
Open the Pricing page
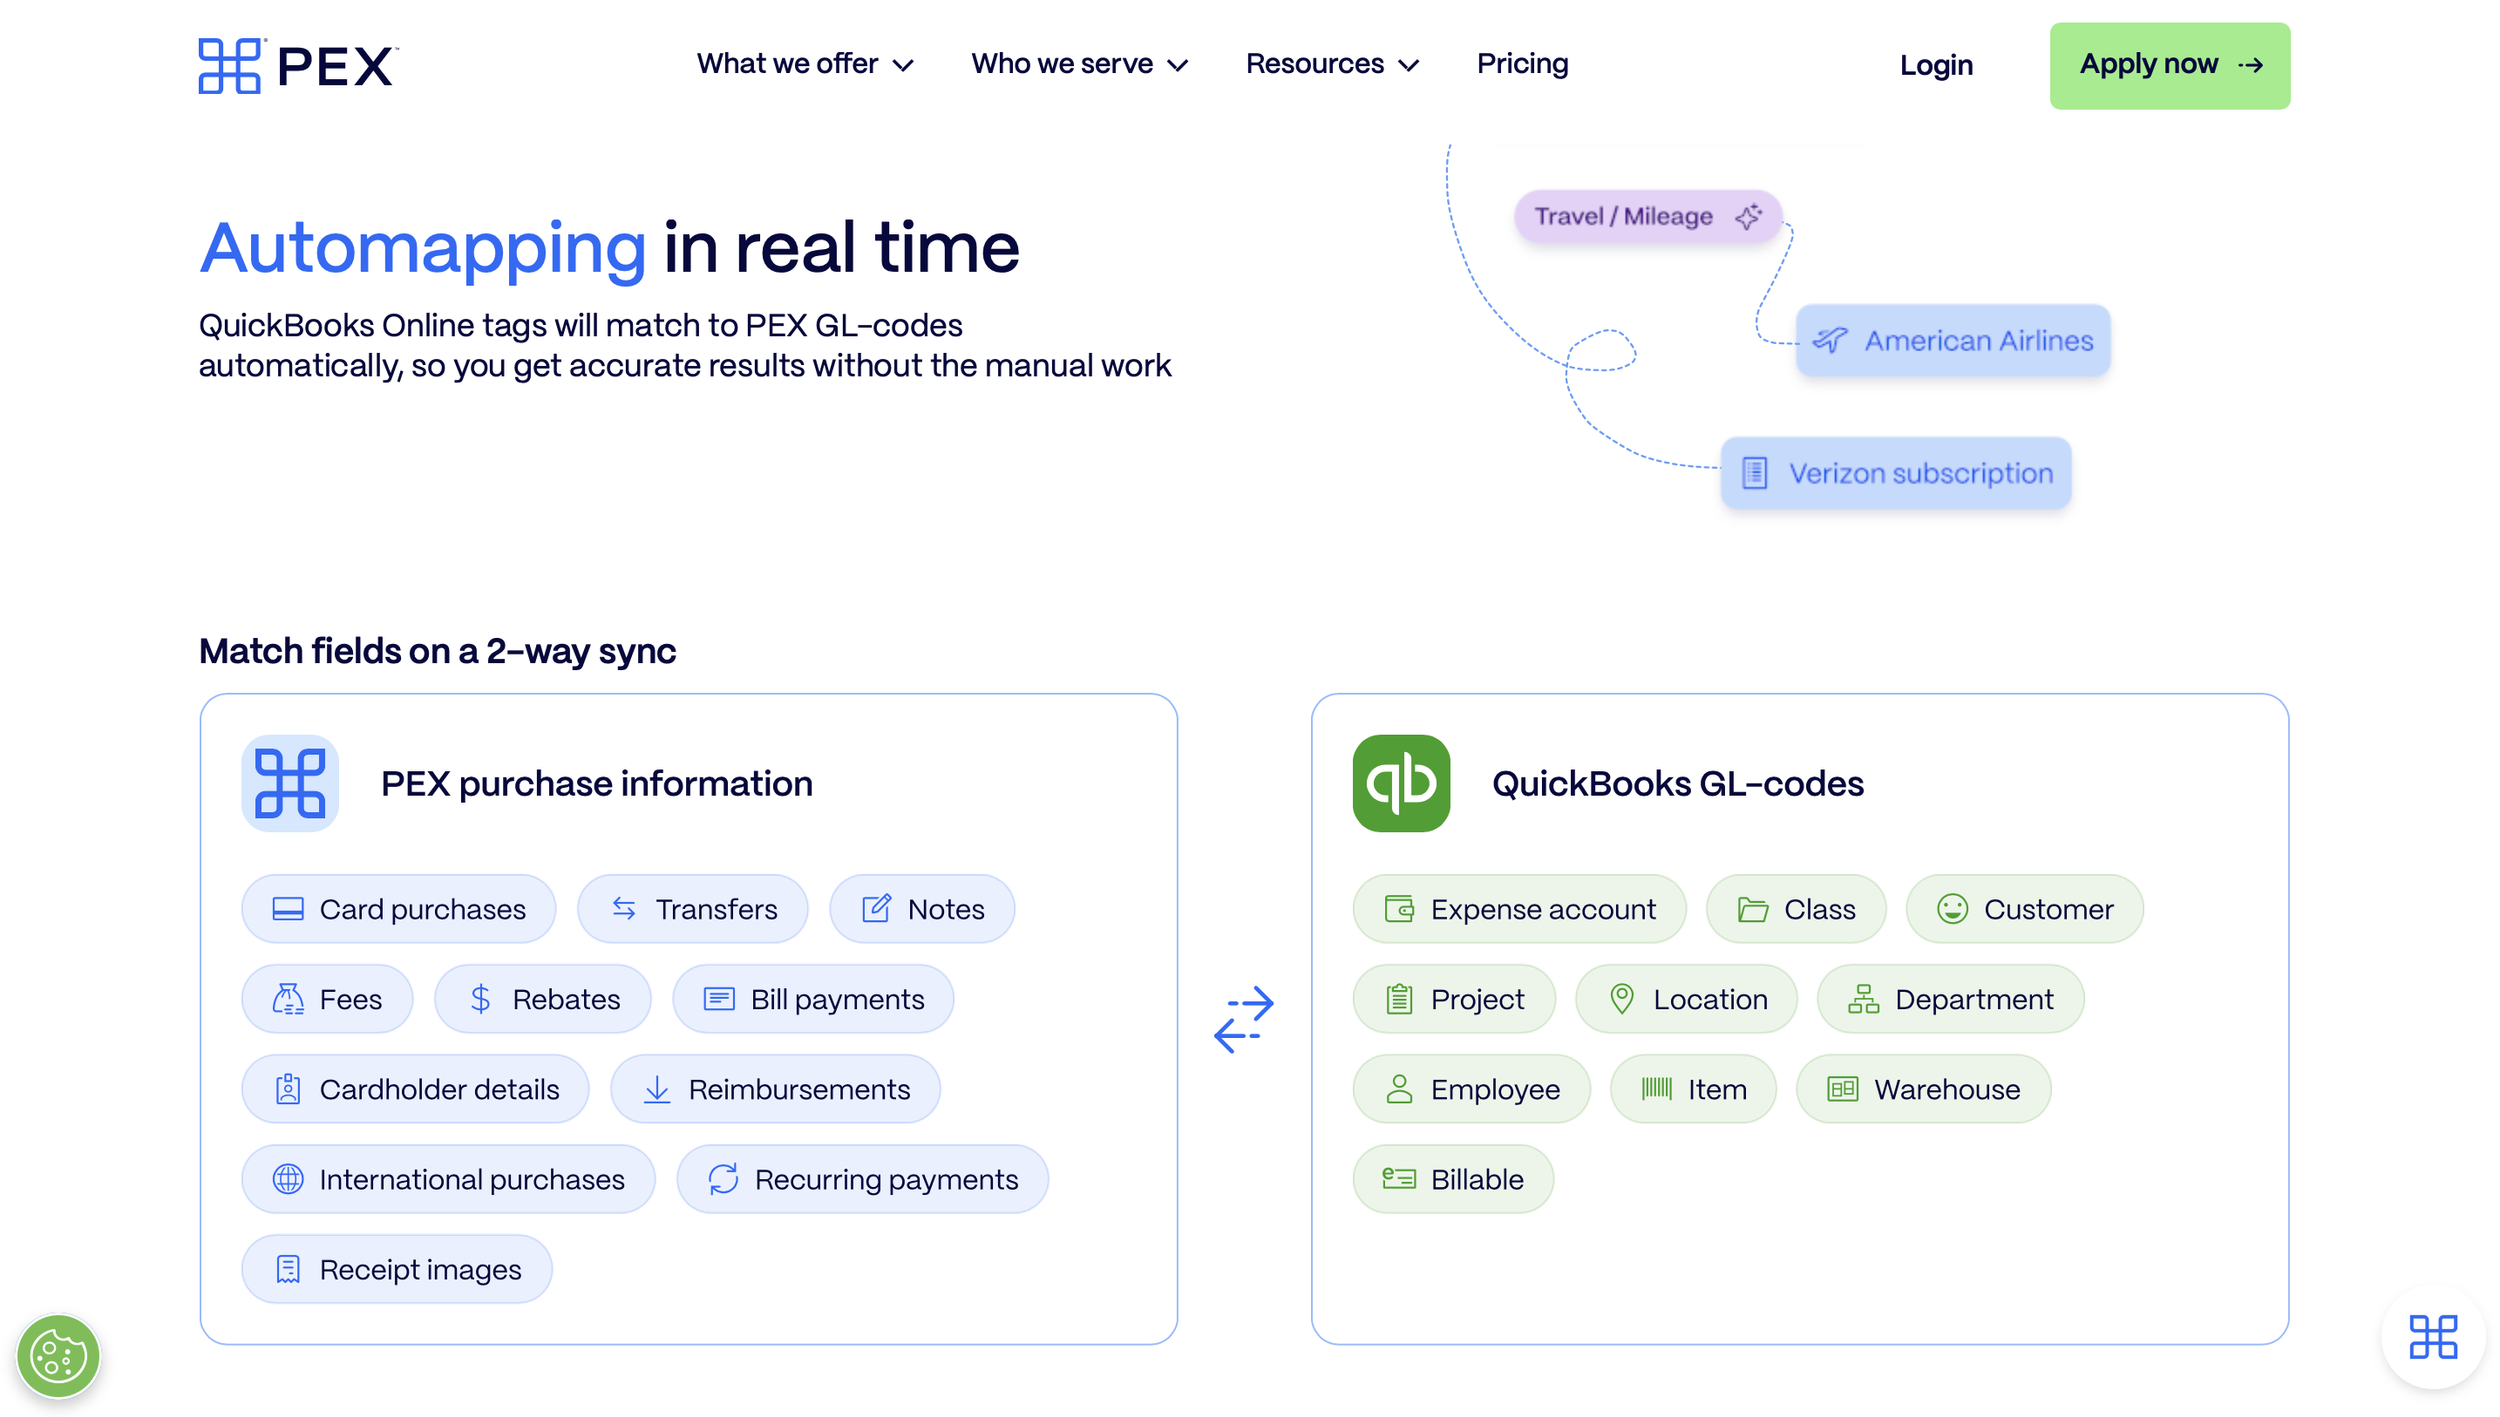(1522, 64)
